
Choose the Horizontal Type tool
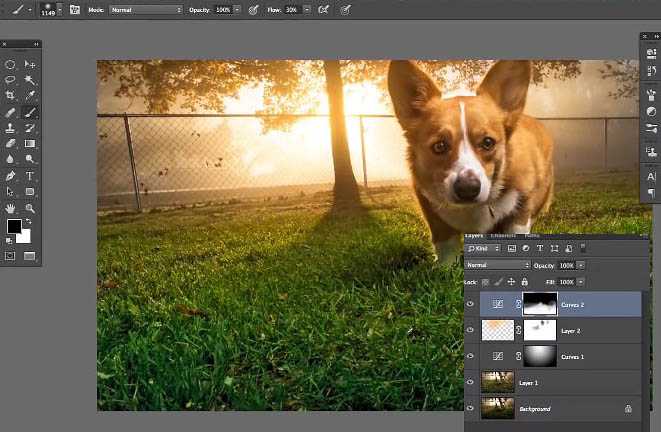(30, 176)
